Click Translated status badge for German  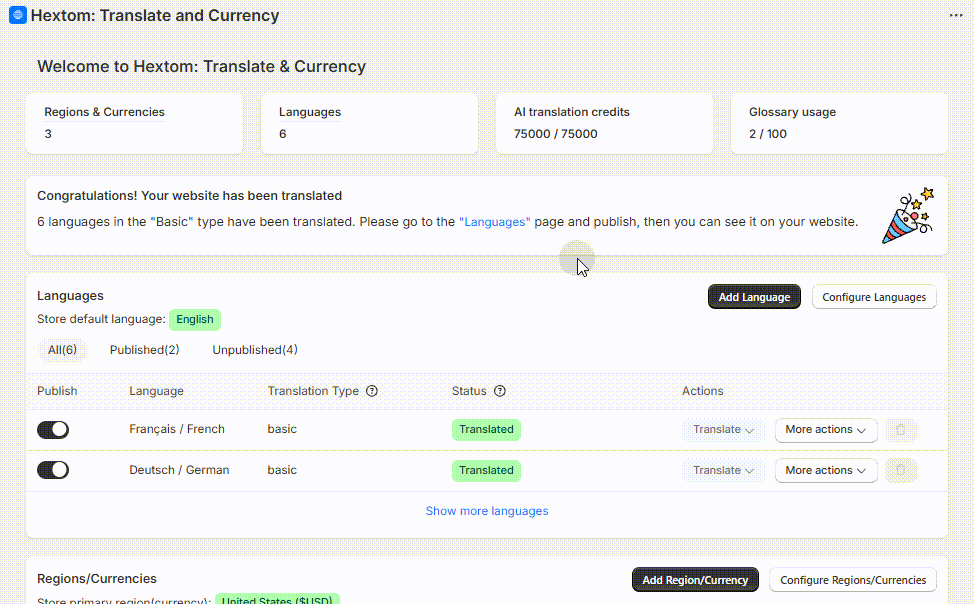click(x=486, y=470)
